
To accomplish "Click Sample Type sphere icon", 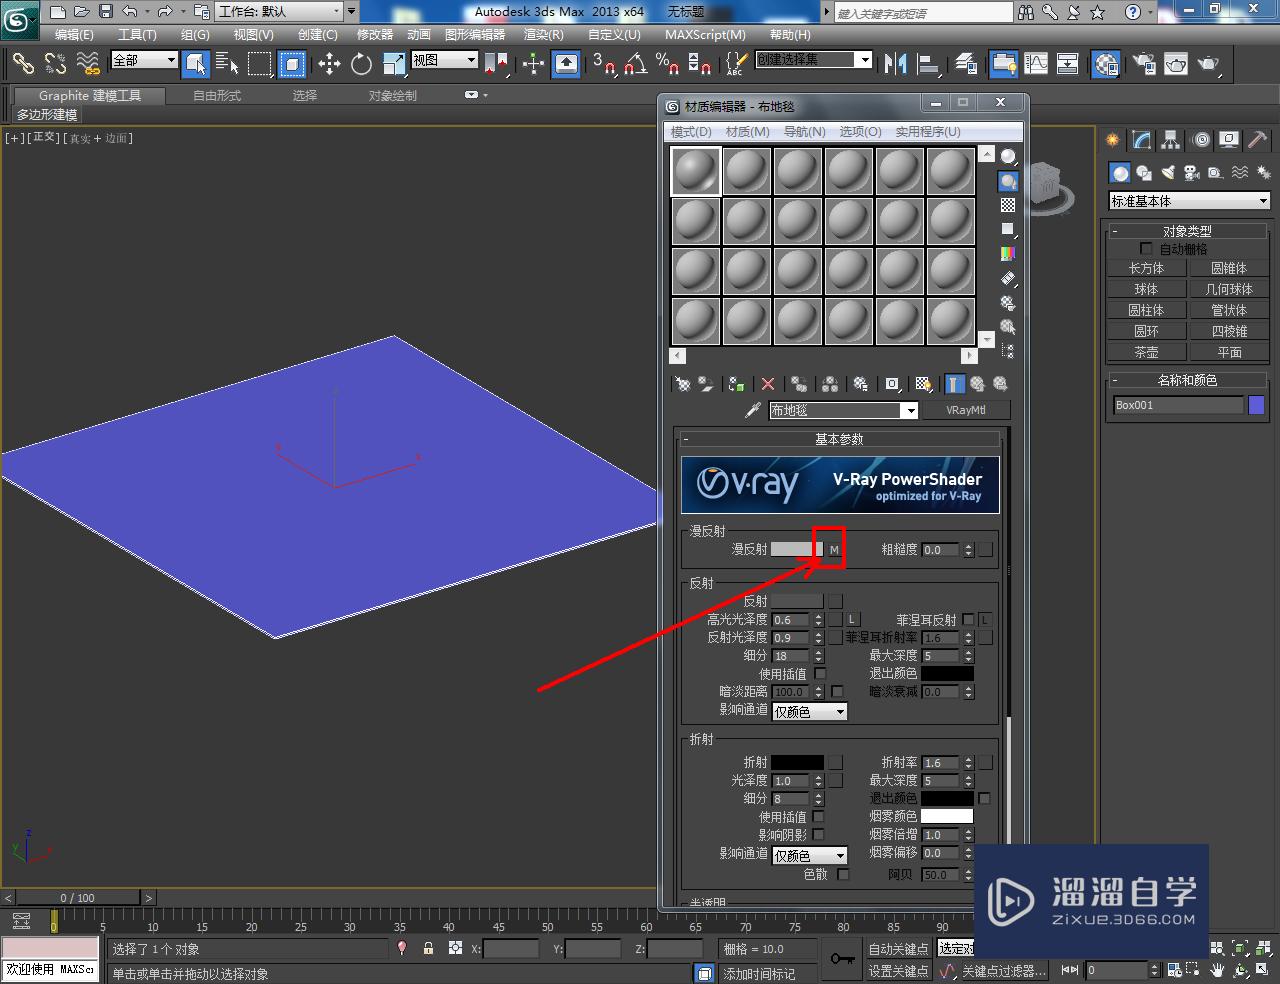I will click(1008, 157).
